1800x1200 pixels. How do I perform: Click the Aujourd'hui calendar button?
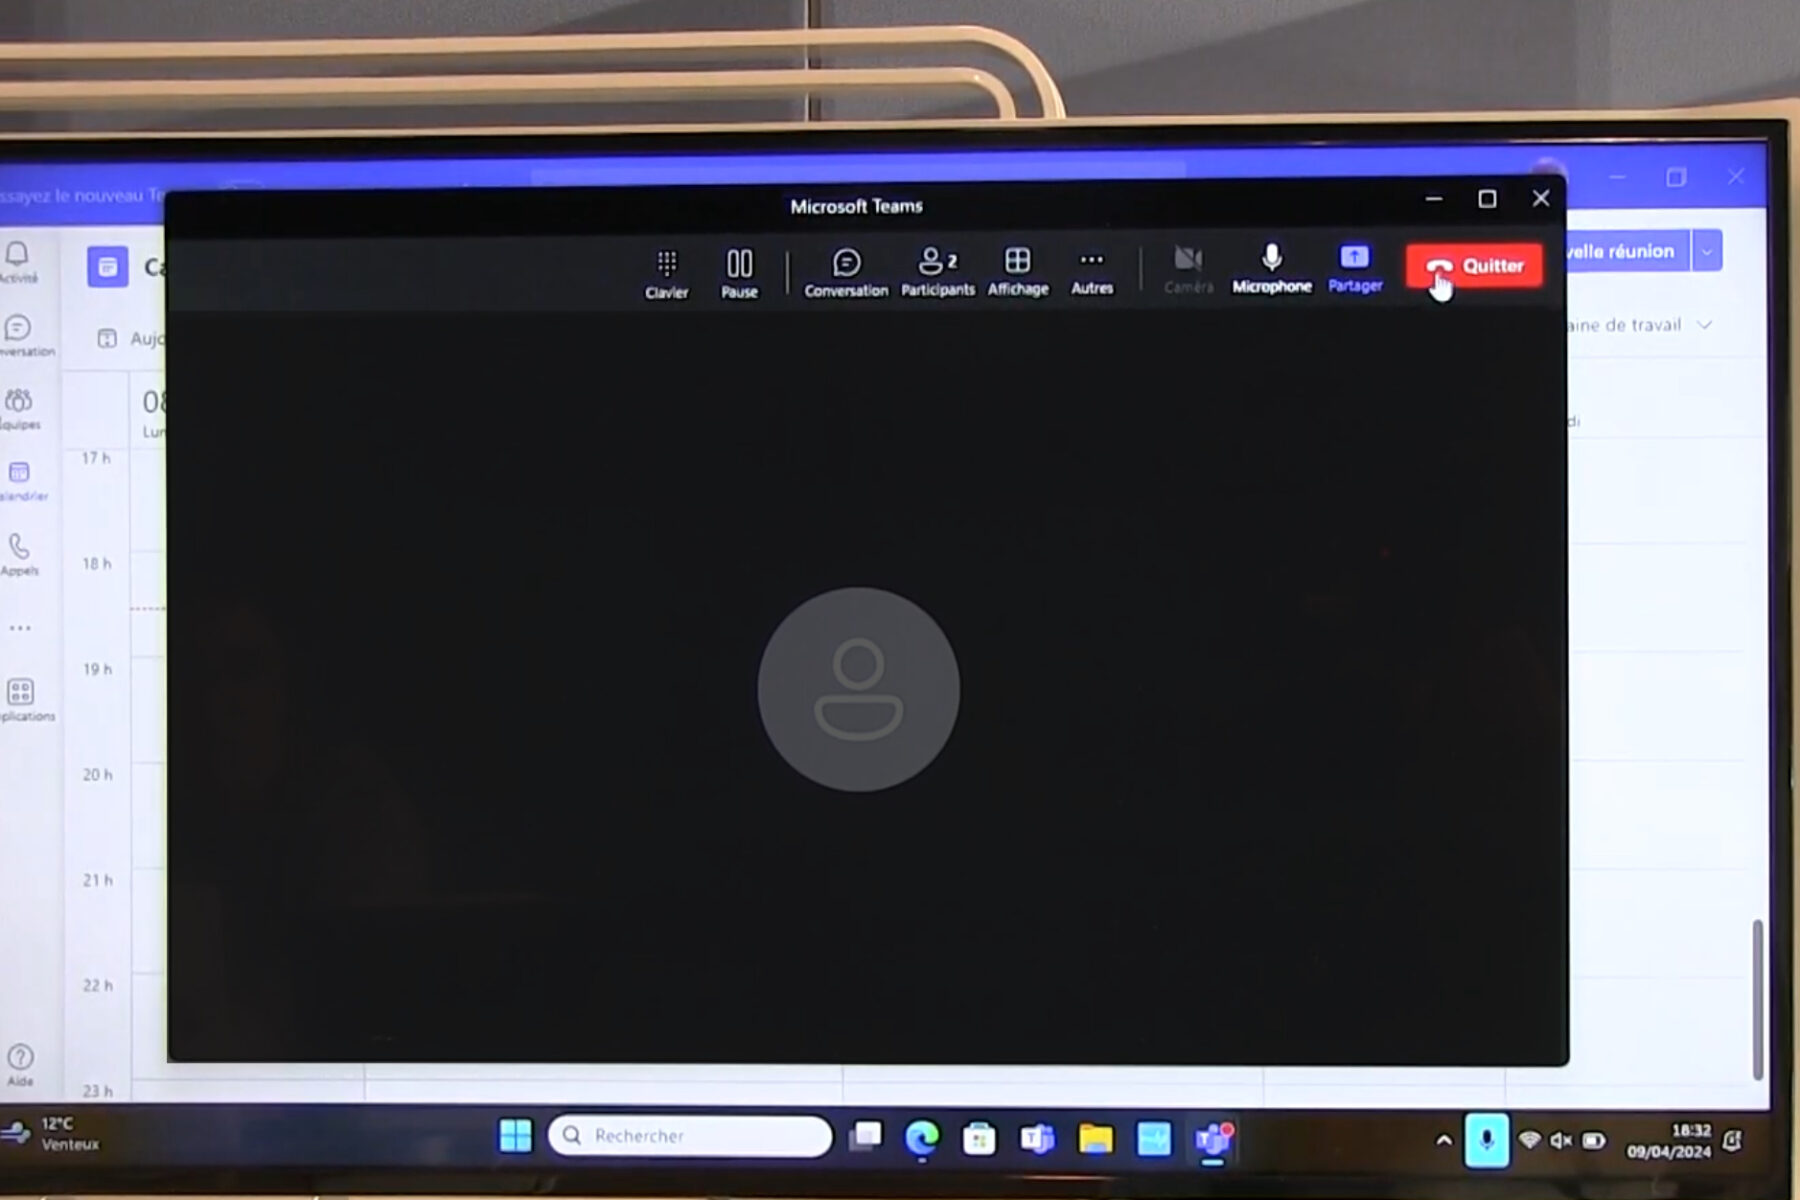click(130, 339)
